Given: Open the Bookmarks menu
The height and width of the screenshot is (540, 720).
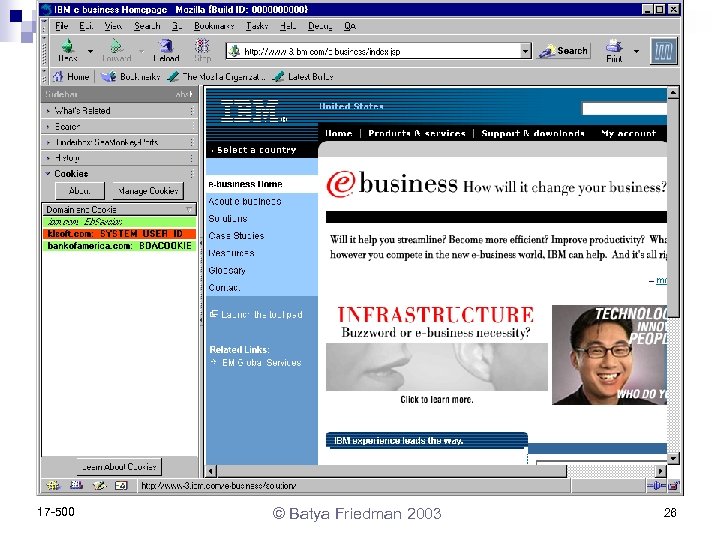Looking at the screenshot, I should (214, 26).
